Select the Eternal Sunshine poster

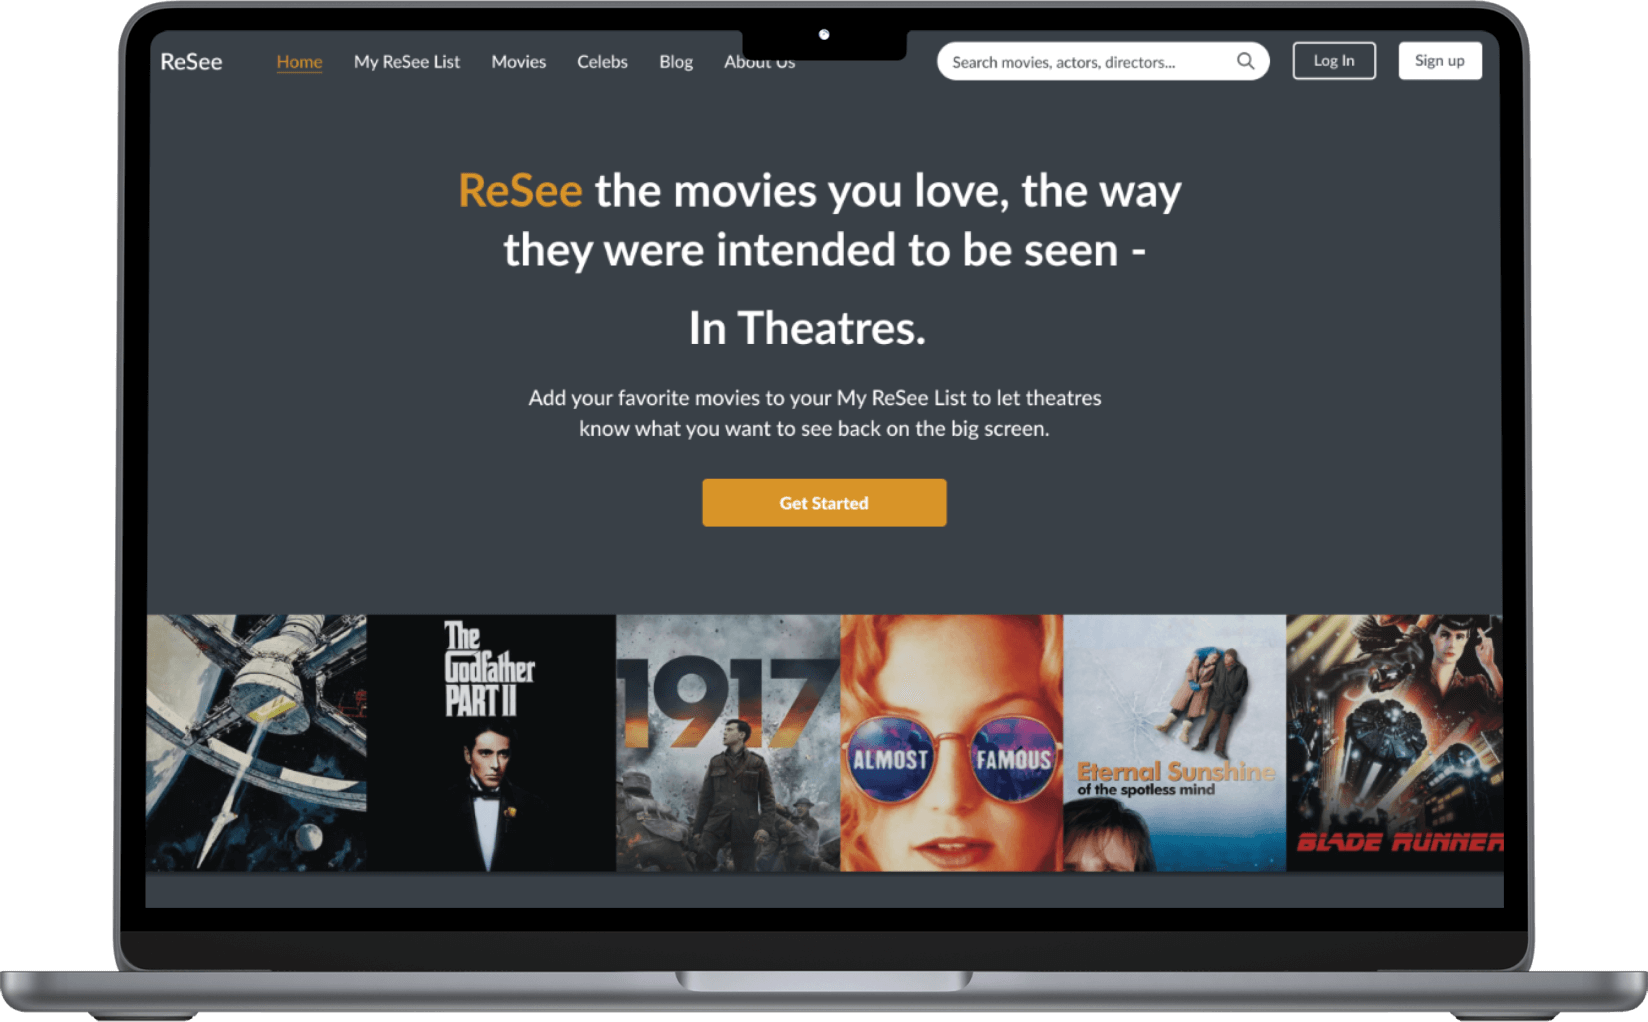click(1174, 743)
